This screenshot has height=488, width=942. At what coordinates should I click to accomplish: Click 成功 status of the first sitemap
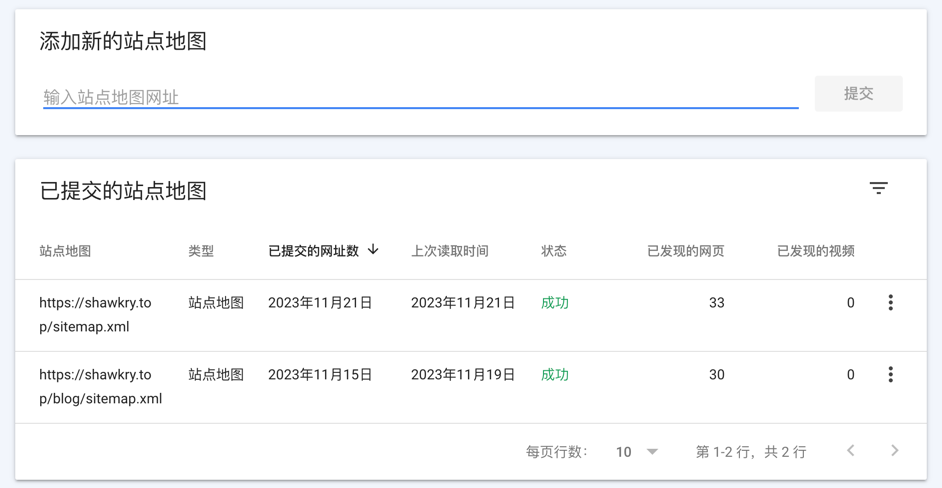point(554,303)
